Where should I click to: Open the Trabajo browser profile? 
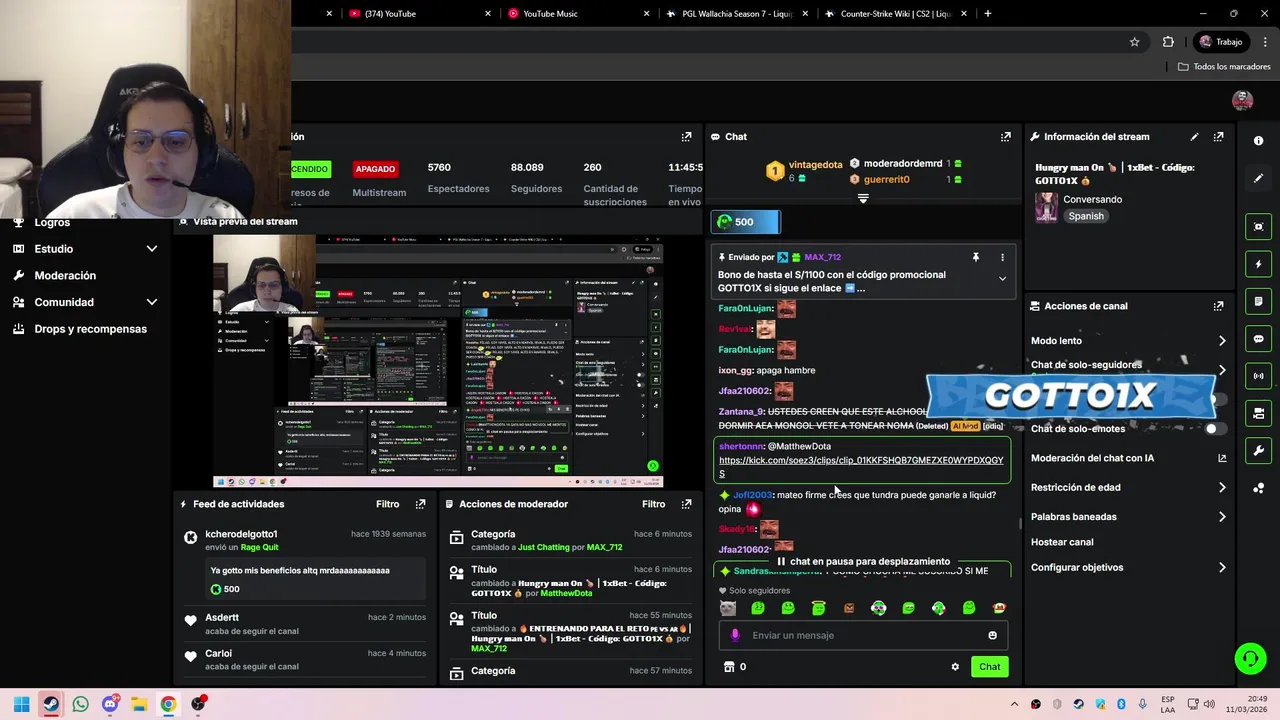(1221, 42)
